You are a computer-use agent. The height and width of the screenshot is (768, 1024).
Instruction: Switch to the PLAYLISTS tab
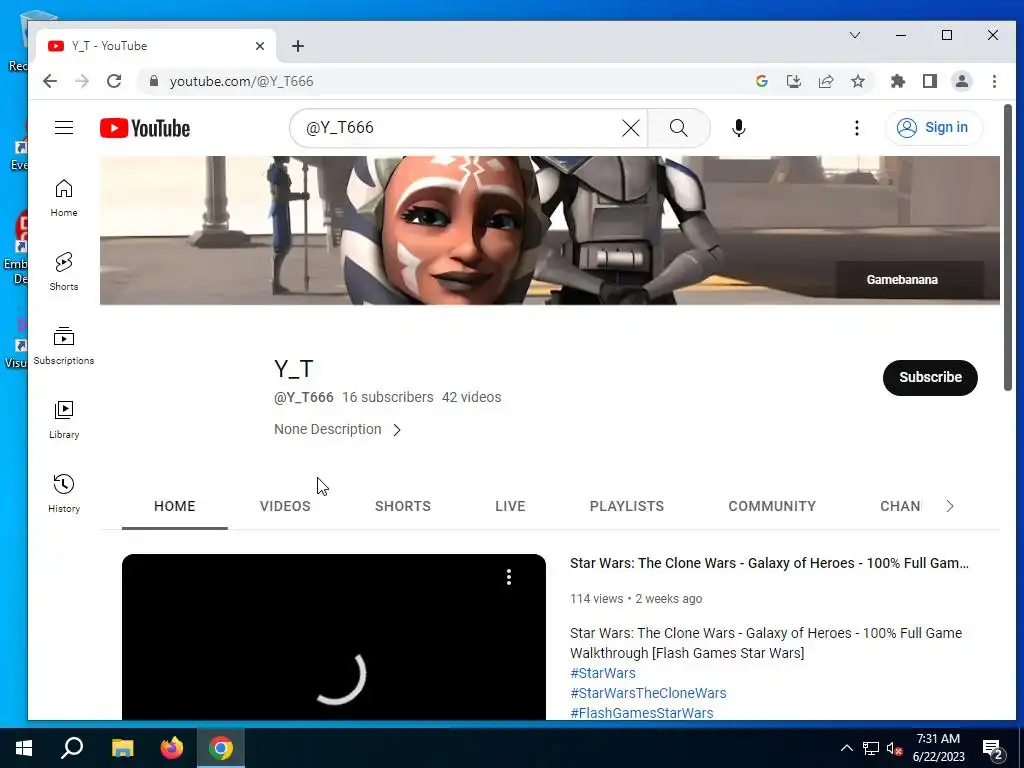click(627, 506)
